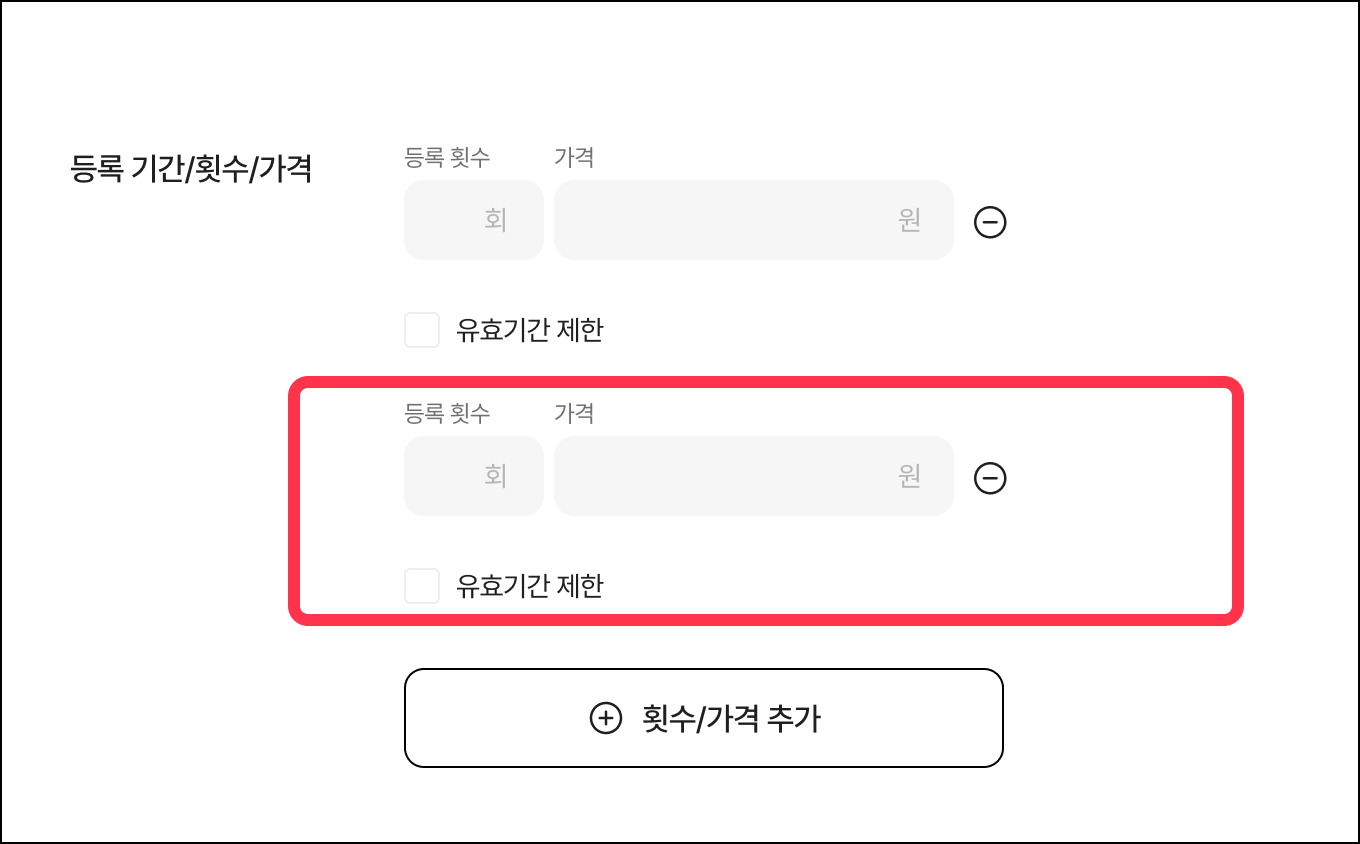This screenshot has width=1360, height=844.
Task: Click the minus icon in the highlighted second row
Action: click(x=990, y=478)
